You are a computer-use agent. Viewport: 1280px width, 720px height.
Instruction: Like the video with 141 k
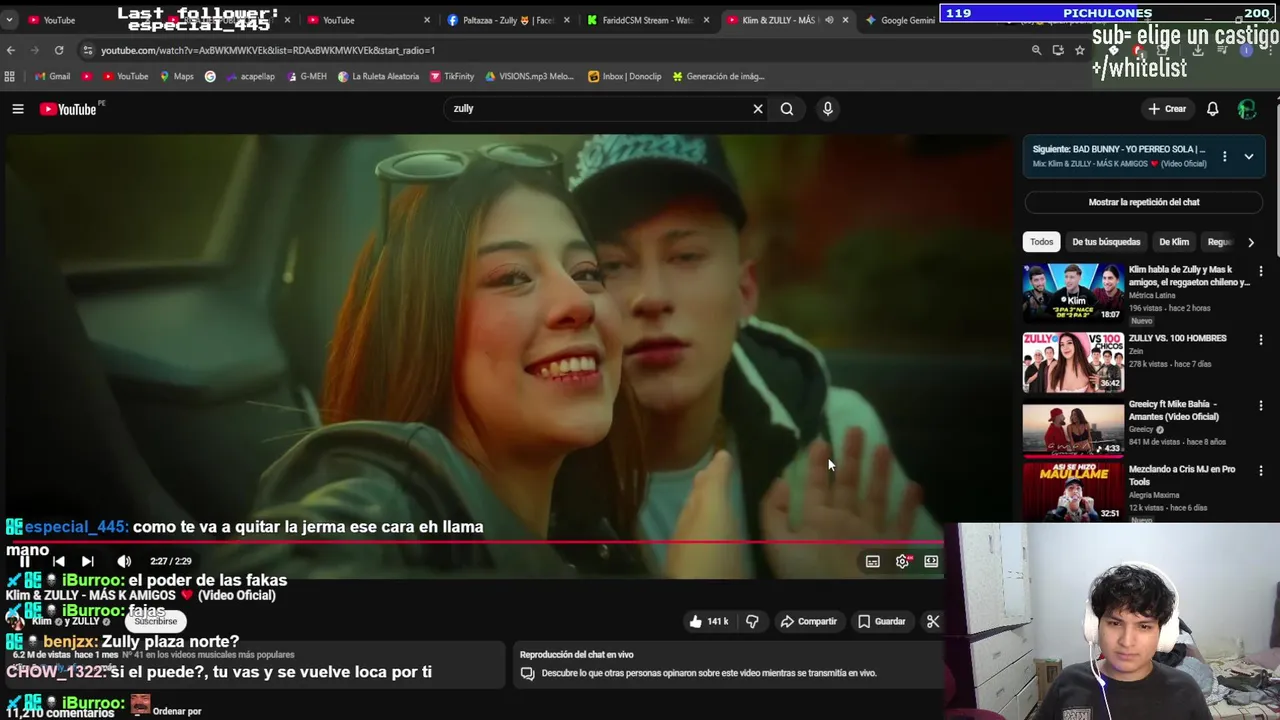click(x=708, y=621)
